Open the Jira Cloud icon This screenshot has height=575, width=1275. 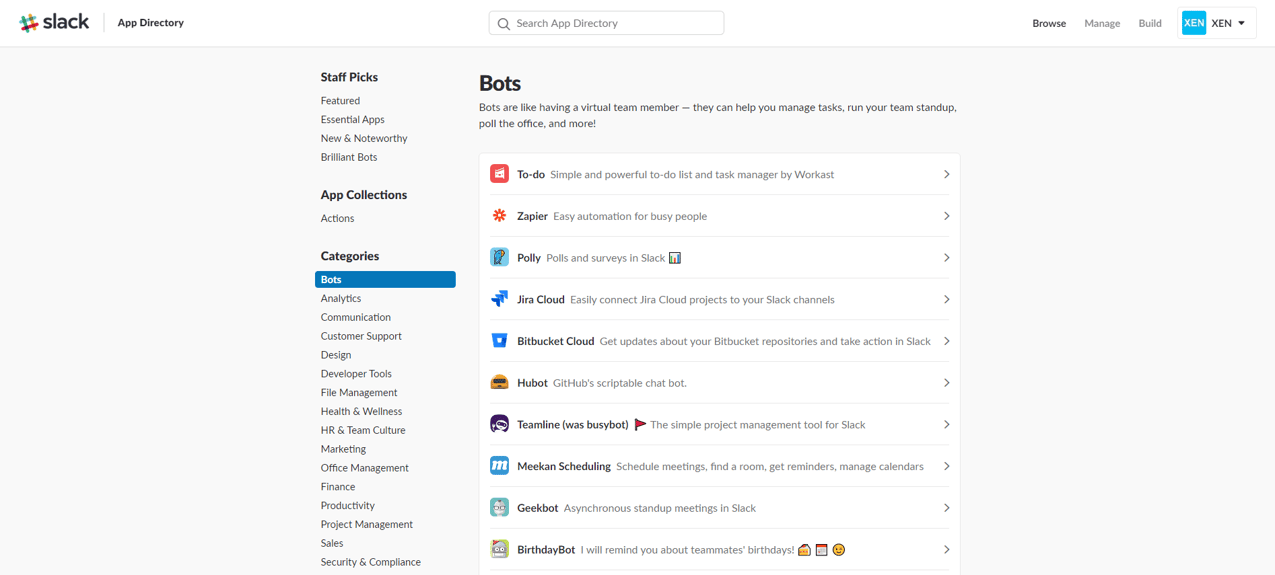(x=499, y=299)
